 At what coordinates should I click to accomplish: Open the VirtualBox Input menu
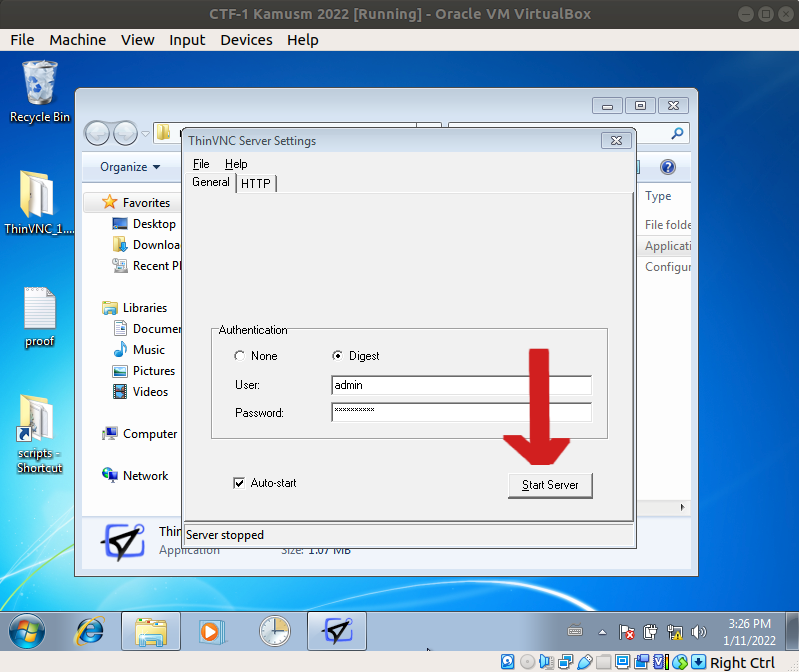click(x=187, y=40)
